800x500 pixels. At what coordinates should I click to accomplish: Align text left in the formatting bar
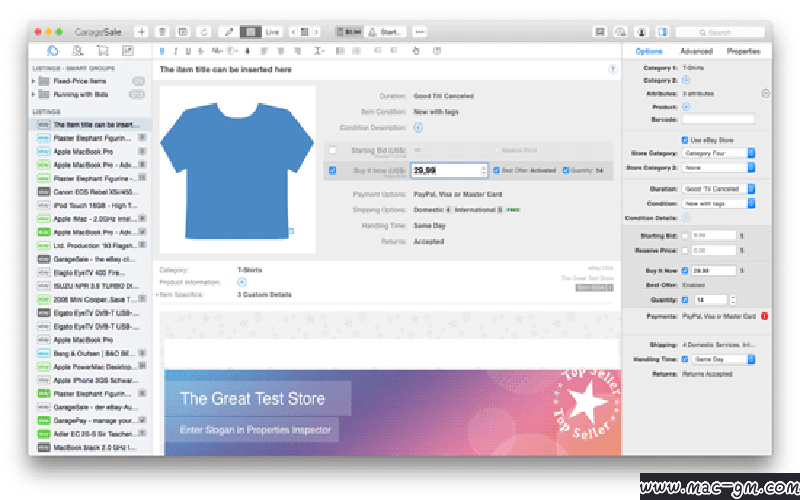point(264,51)
